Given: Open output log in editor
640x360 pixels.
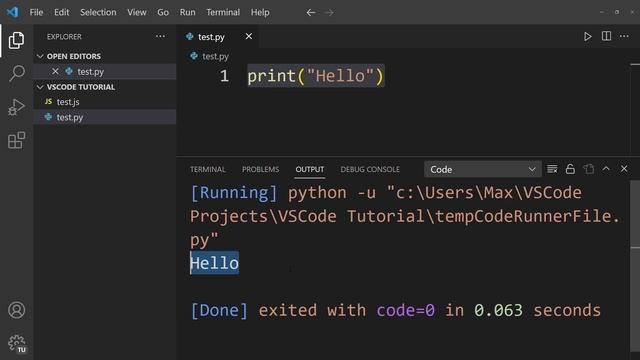Looking at the screenshot, I should coord(589,169).
